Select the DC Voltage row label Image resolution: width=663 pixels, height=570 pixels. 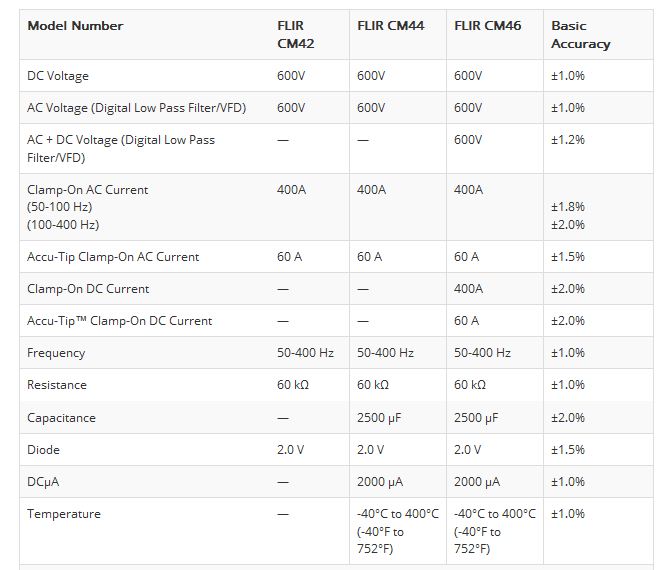58,76
